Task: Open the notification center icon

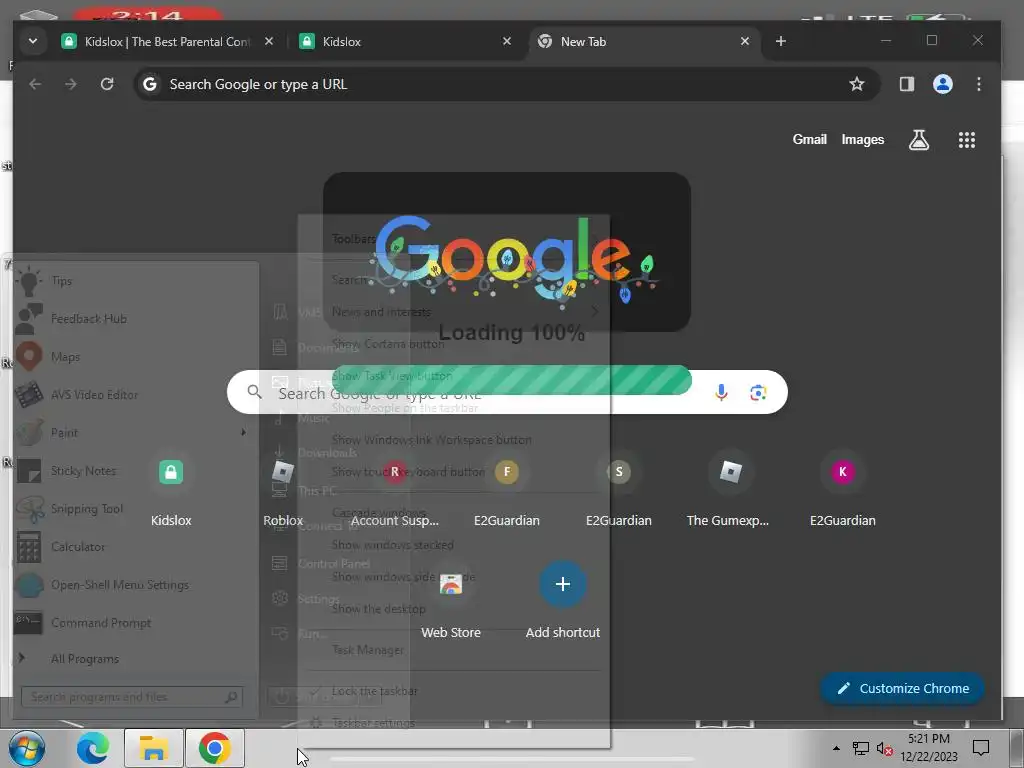Action: (x=980, y=748)
